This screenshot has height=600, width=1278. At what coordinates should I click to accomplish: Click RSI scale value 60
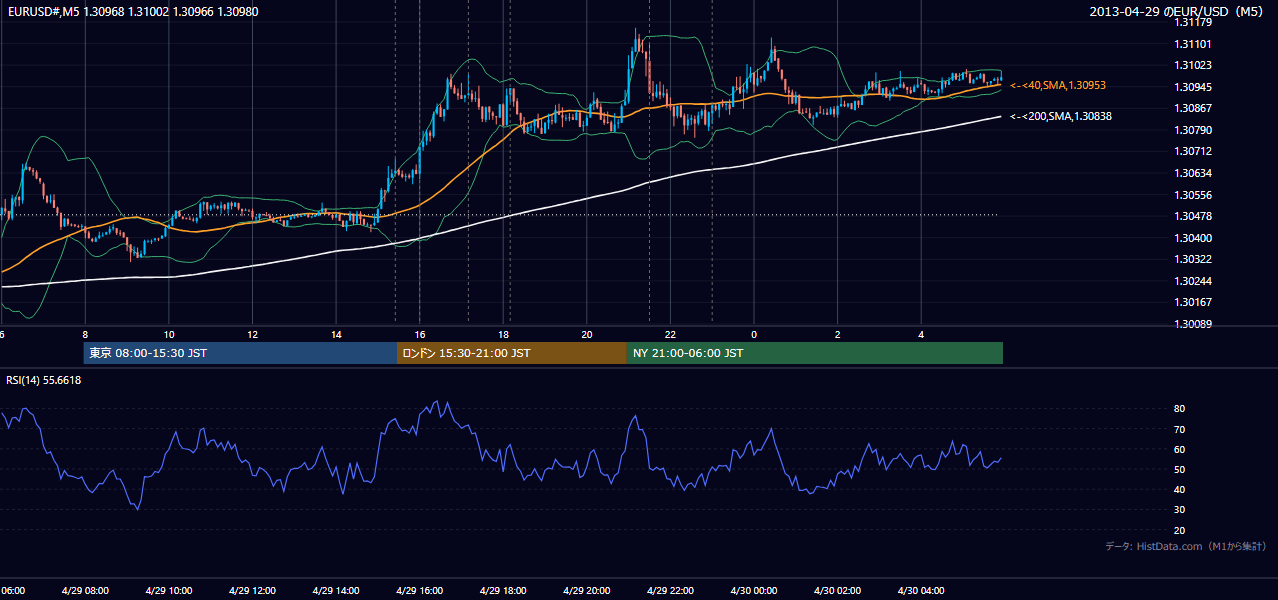click(1179, 449)
